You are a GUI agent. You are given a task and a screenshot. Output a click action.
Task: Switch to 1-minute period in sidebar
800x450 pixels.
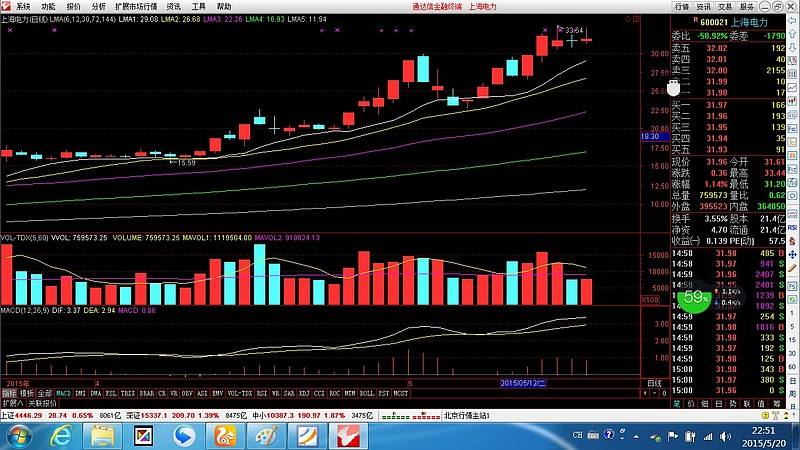coord(792,313)
